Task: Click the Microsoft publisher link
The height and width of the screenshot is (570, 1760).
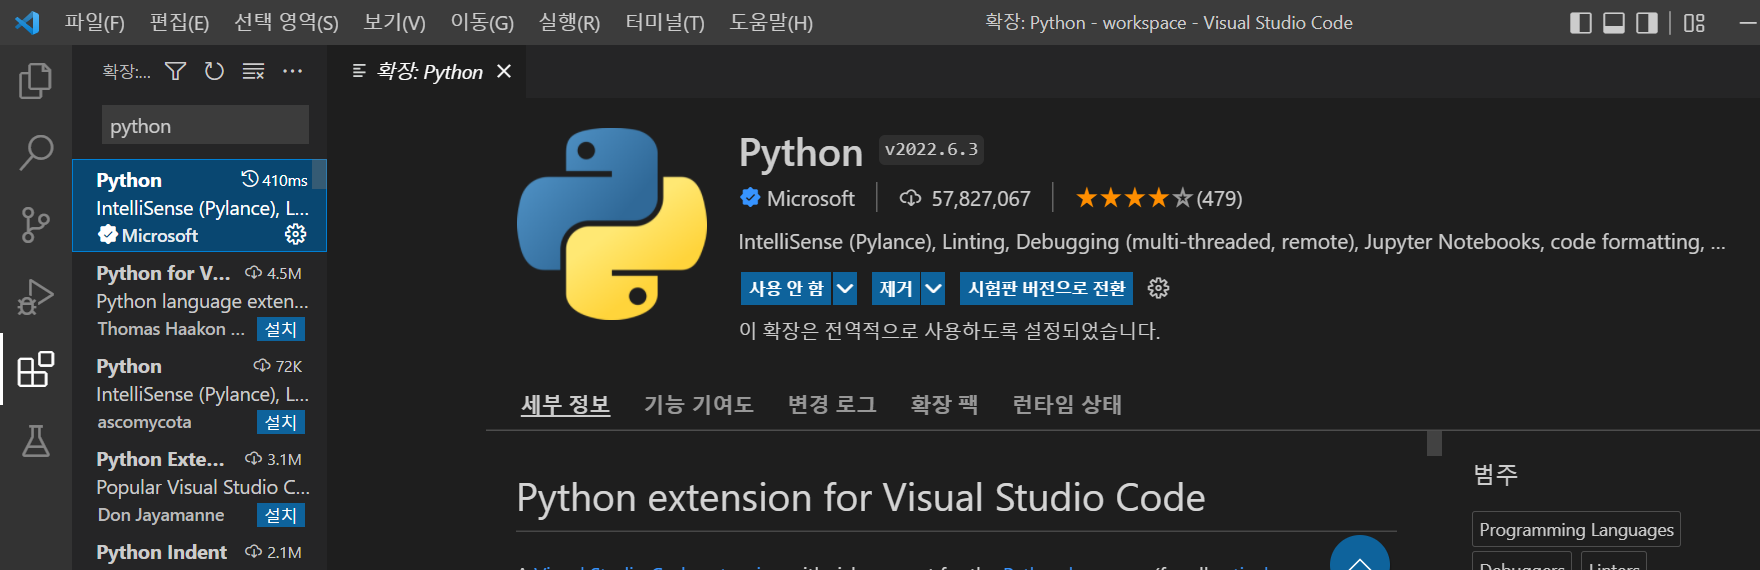Action: (810, 198)
